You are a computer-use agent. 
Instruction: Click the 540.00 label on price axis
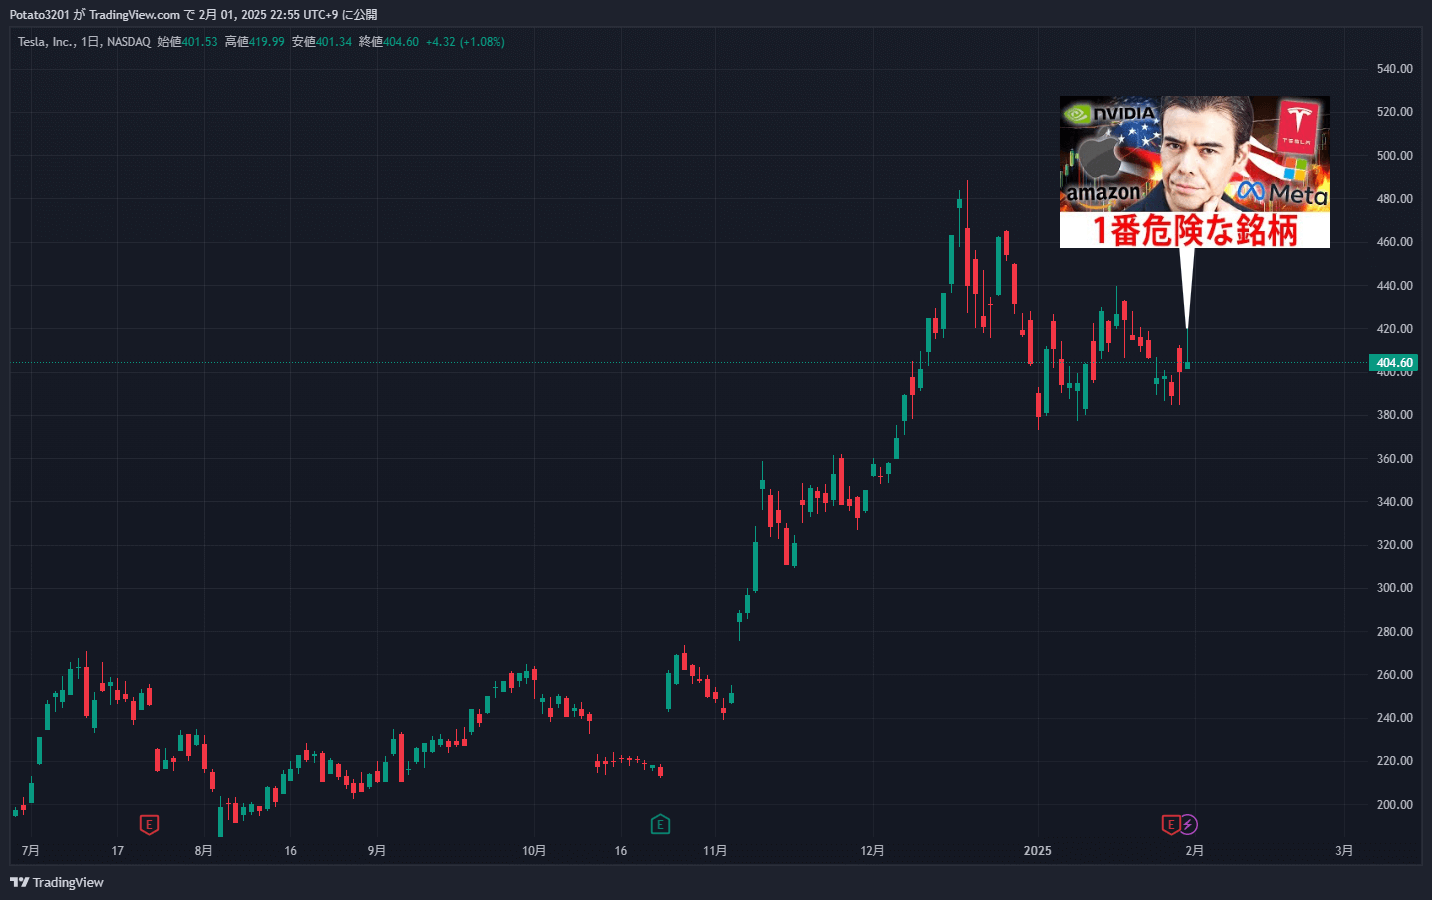tap(1394, 69)
